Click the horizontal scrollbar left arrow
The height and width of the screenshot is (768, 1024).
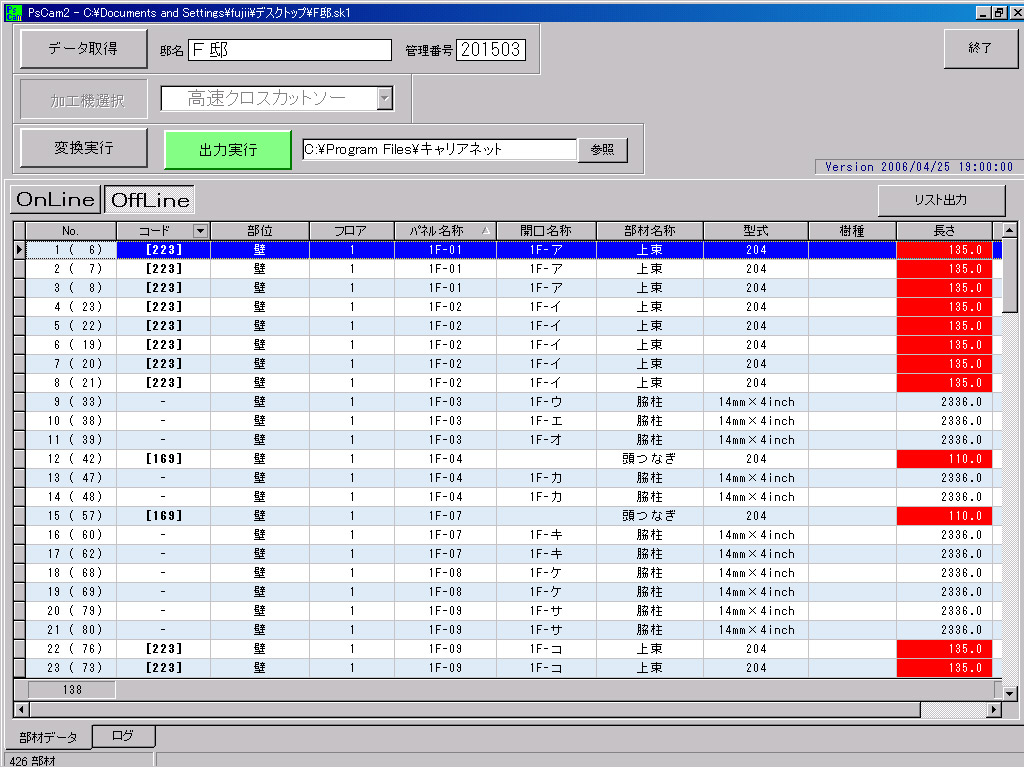pos(20,710)
